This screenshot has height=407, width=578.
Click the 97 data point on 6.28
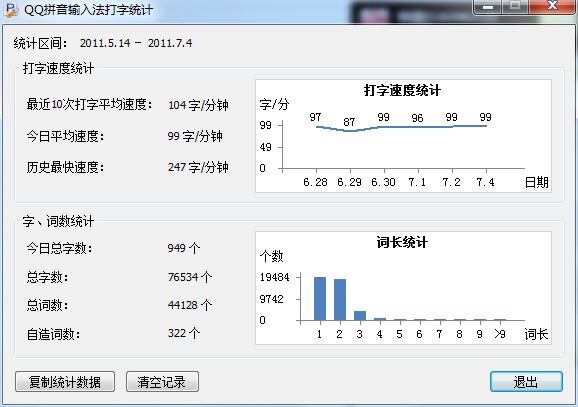[x=316, y=126]
